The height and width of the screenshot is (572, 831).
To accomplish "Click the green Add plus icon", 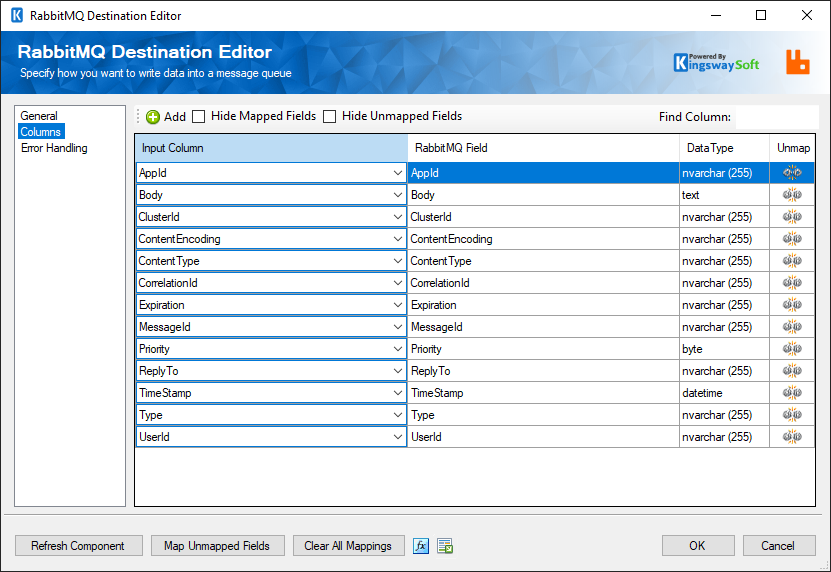I will tap(153, 117).
